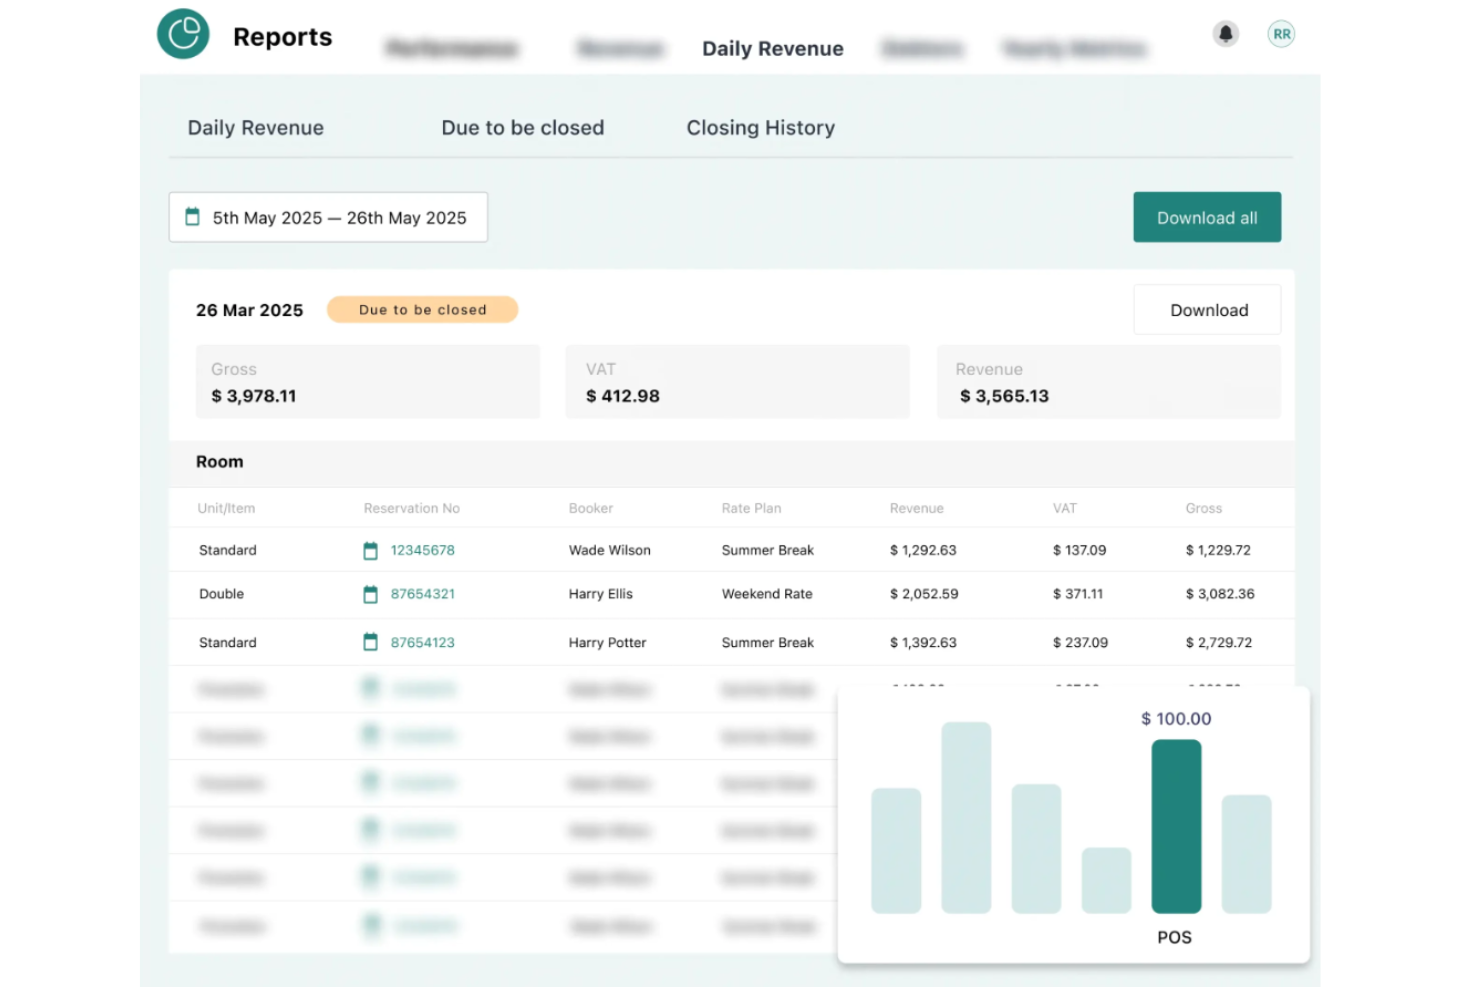Viewport: 1480px width, 987px height.
Task: Open the Due to be closed tab
Action: 522,127
